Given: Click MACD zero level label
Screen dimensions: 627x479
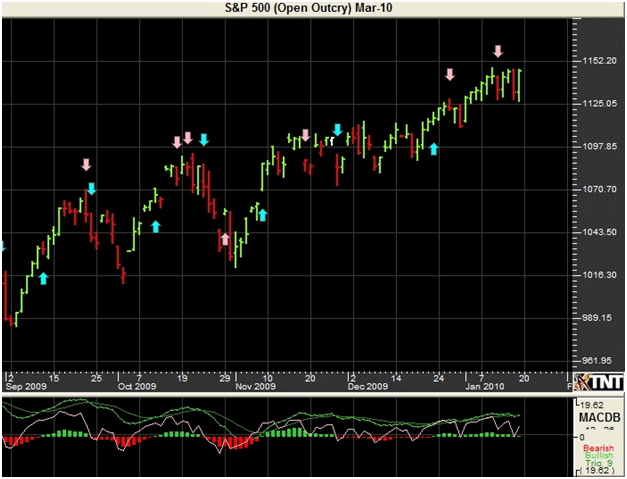Looking at the screenshot, I should click(x=582, y=437).
